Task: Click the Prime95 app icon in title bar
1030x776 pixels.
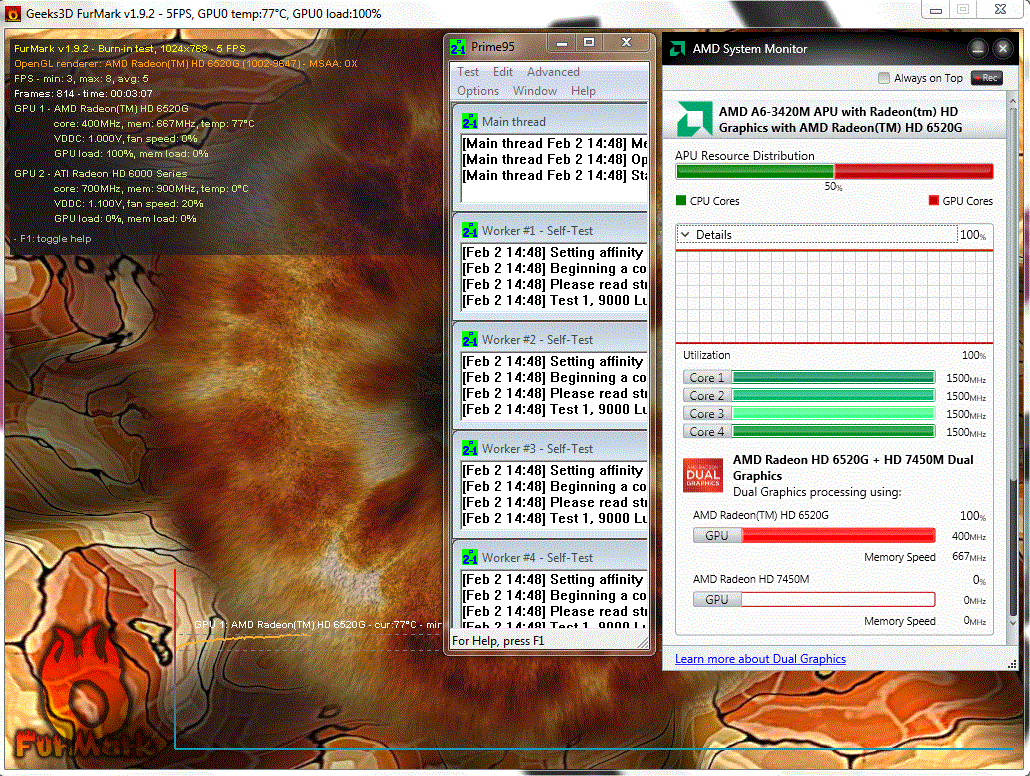Action: pyautogui.click(x=458, y=47)
